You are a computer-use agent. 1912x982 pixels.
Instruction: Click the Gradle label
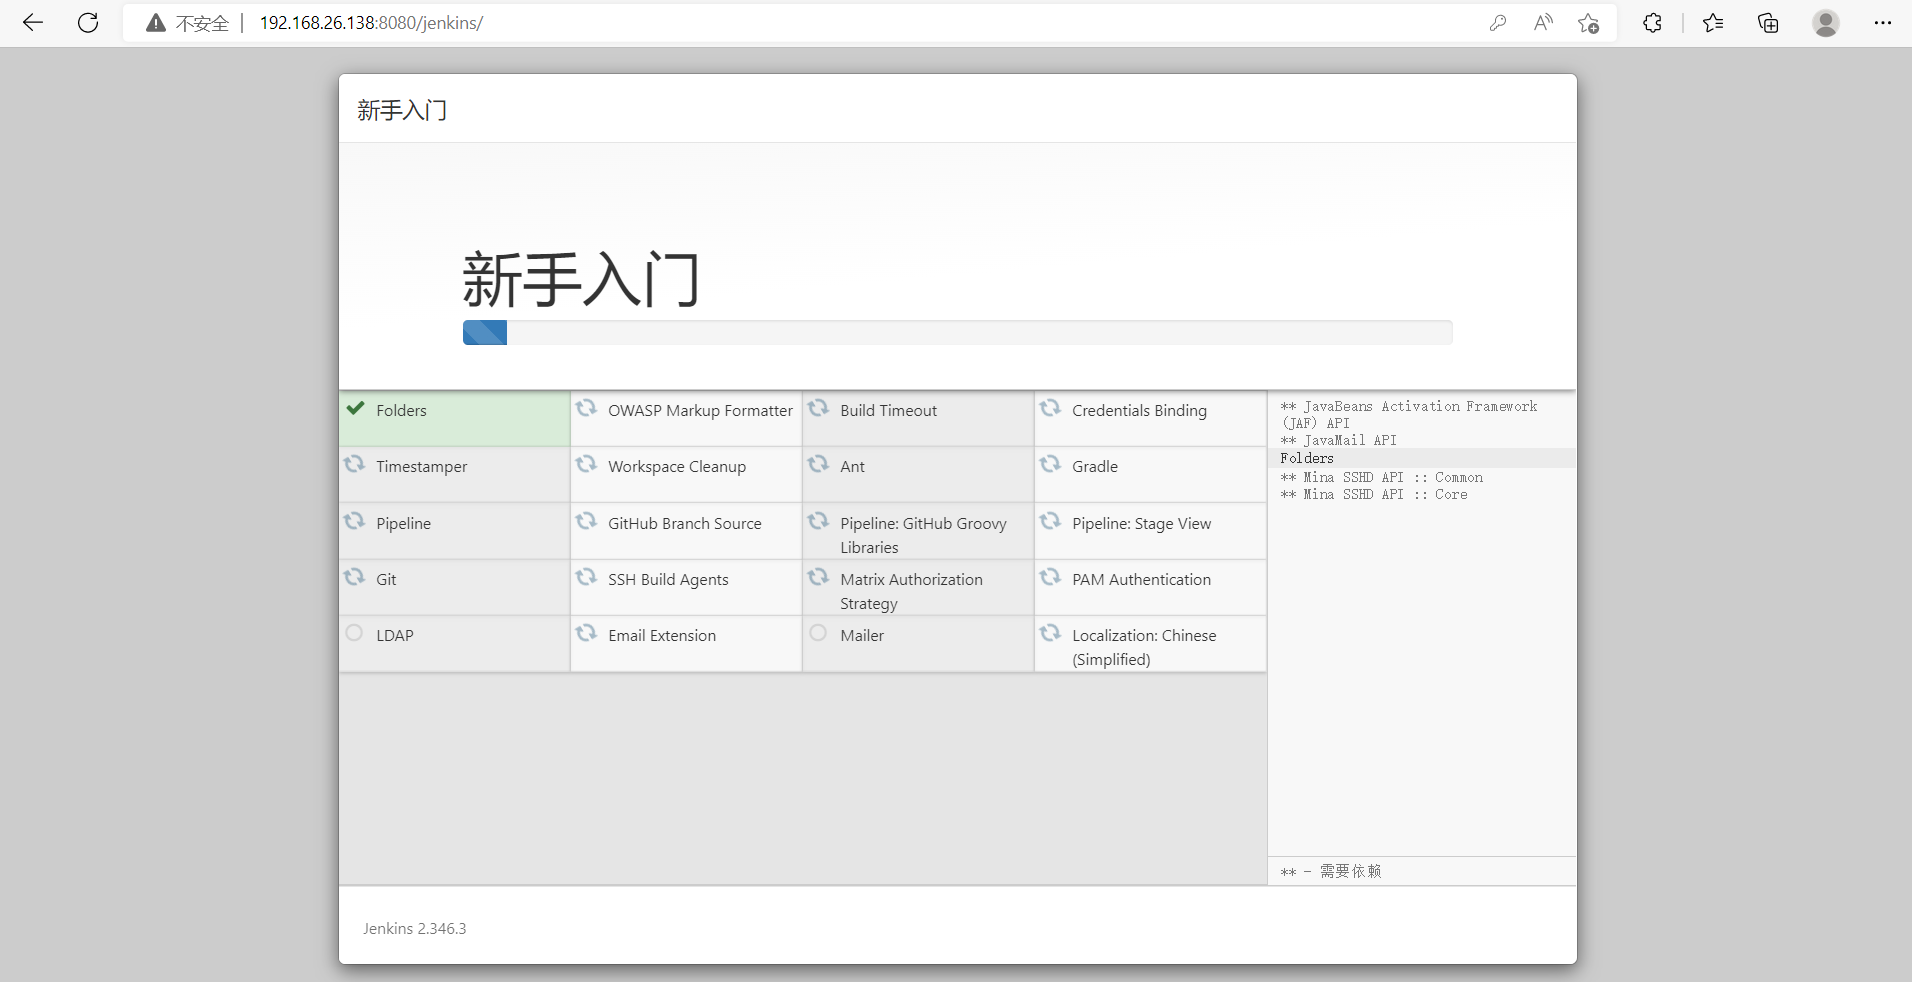(x=1095, y=467)
